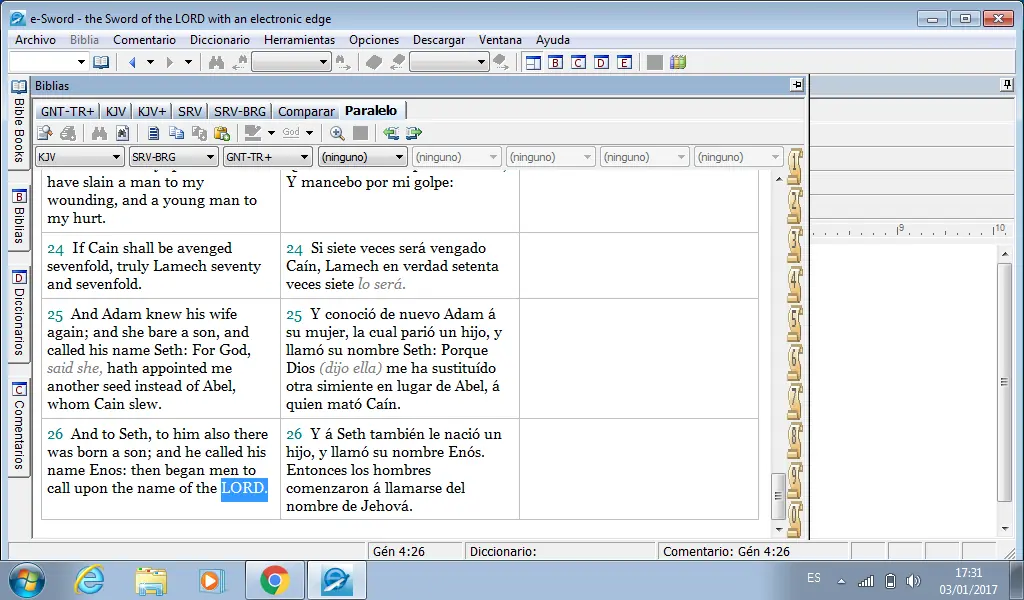Switch to the Comparar tab
The height and width of the screenshot is (600, 1024).
pos(306,112)
